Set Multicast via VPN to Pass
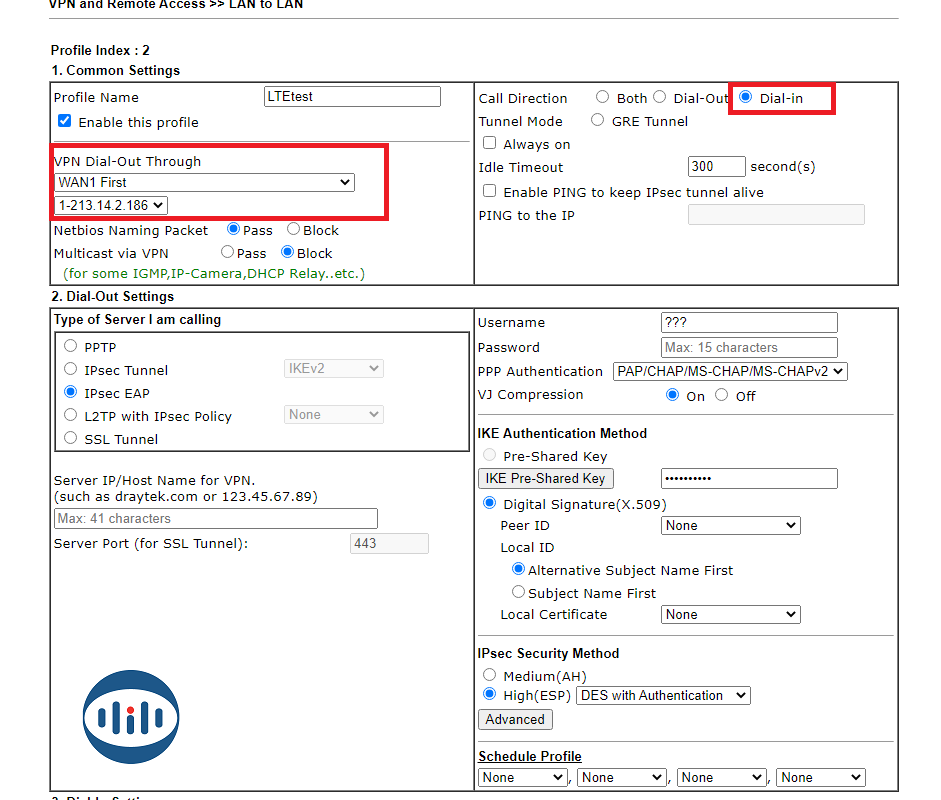Viewport: 941px width, 800px height. [228, 252]
